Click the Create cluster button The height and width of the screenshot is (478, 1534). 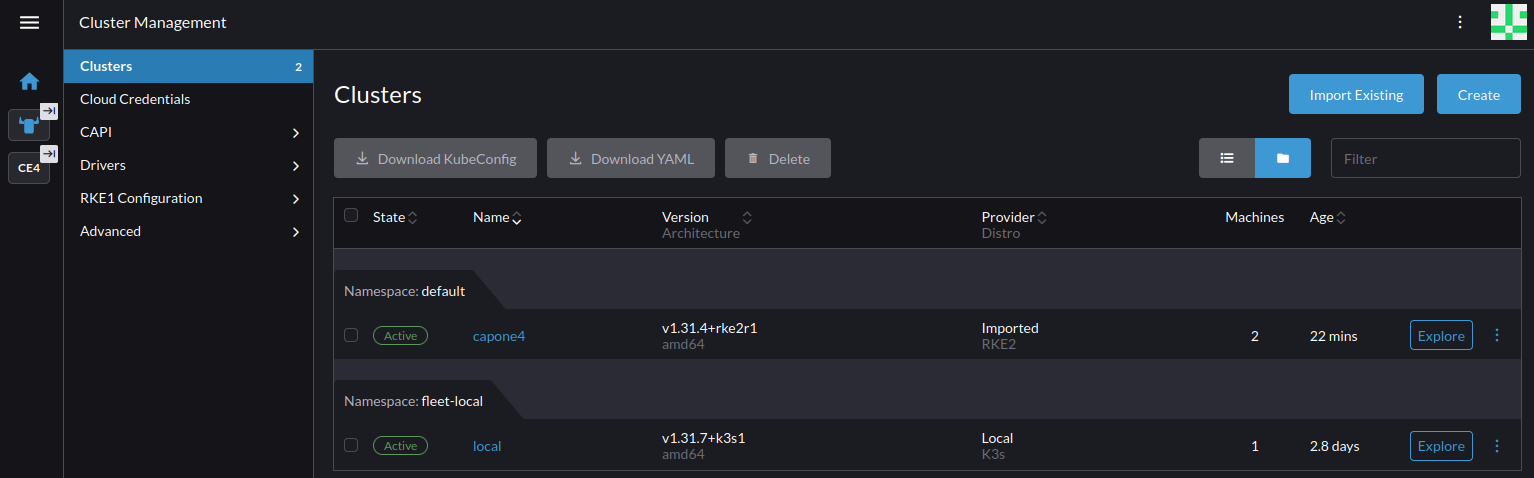[x=1478, y=95]
